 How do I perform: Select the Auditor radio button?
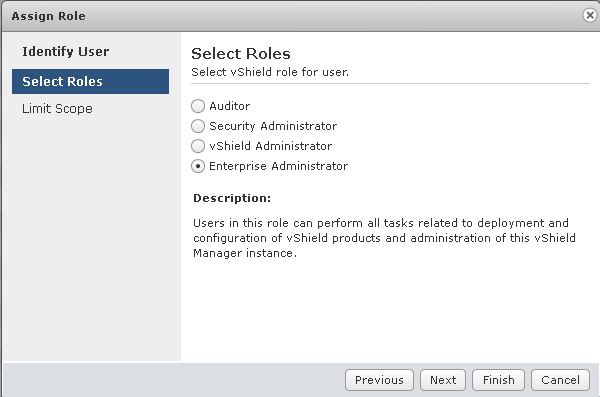pos(198,106)
